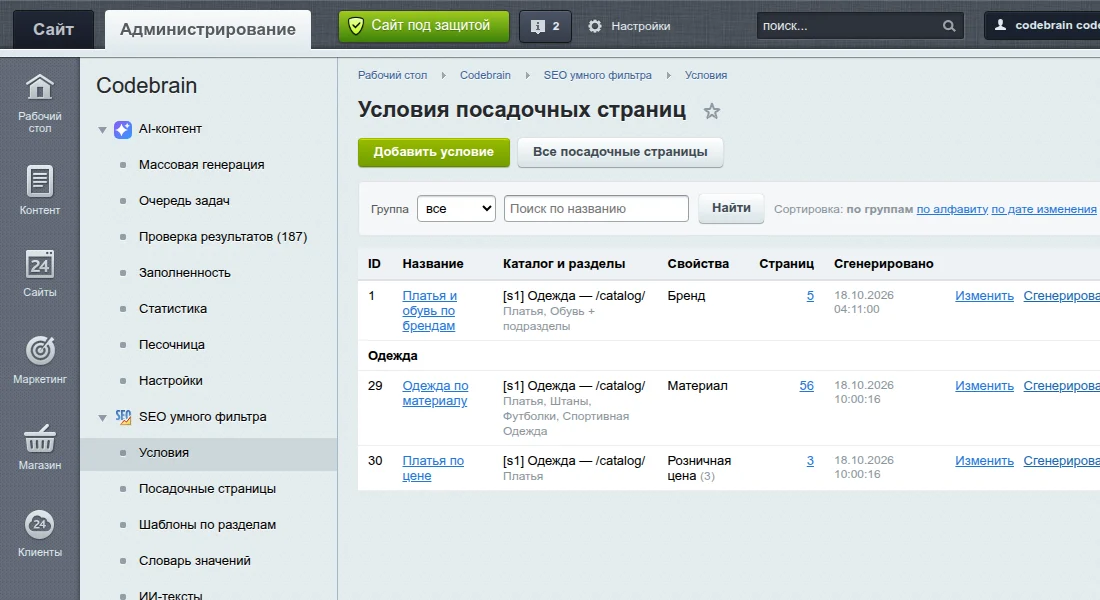
Task: Click the Сайт под защитой button
Action: tap(424, 26)
